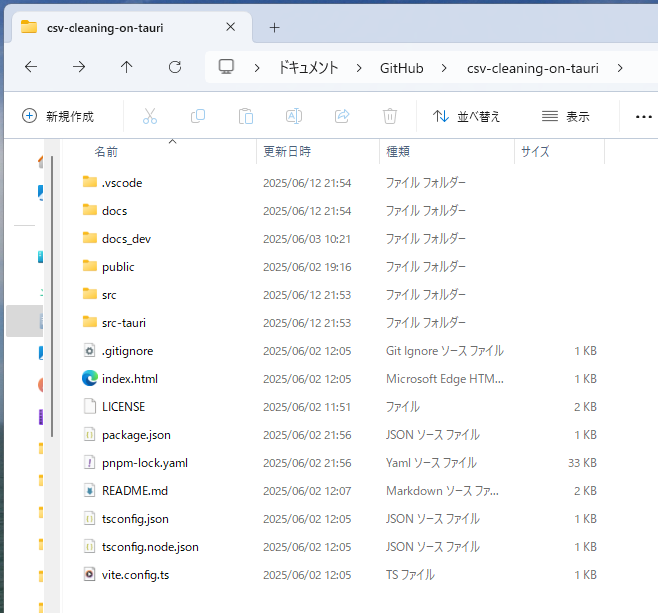
Task: Click the Rename icon in toolbar
Action: point(294,116)
